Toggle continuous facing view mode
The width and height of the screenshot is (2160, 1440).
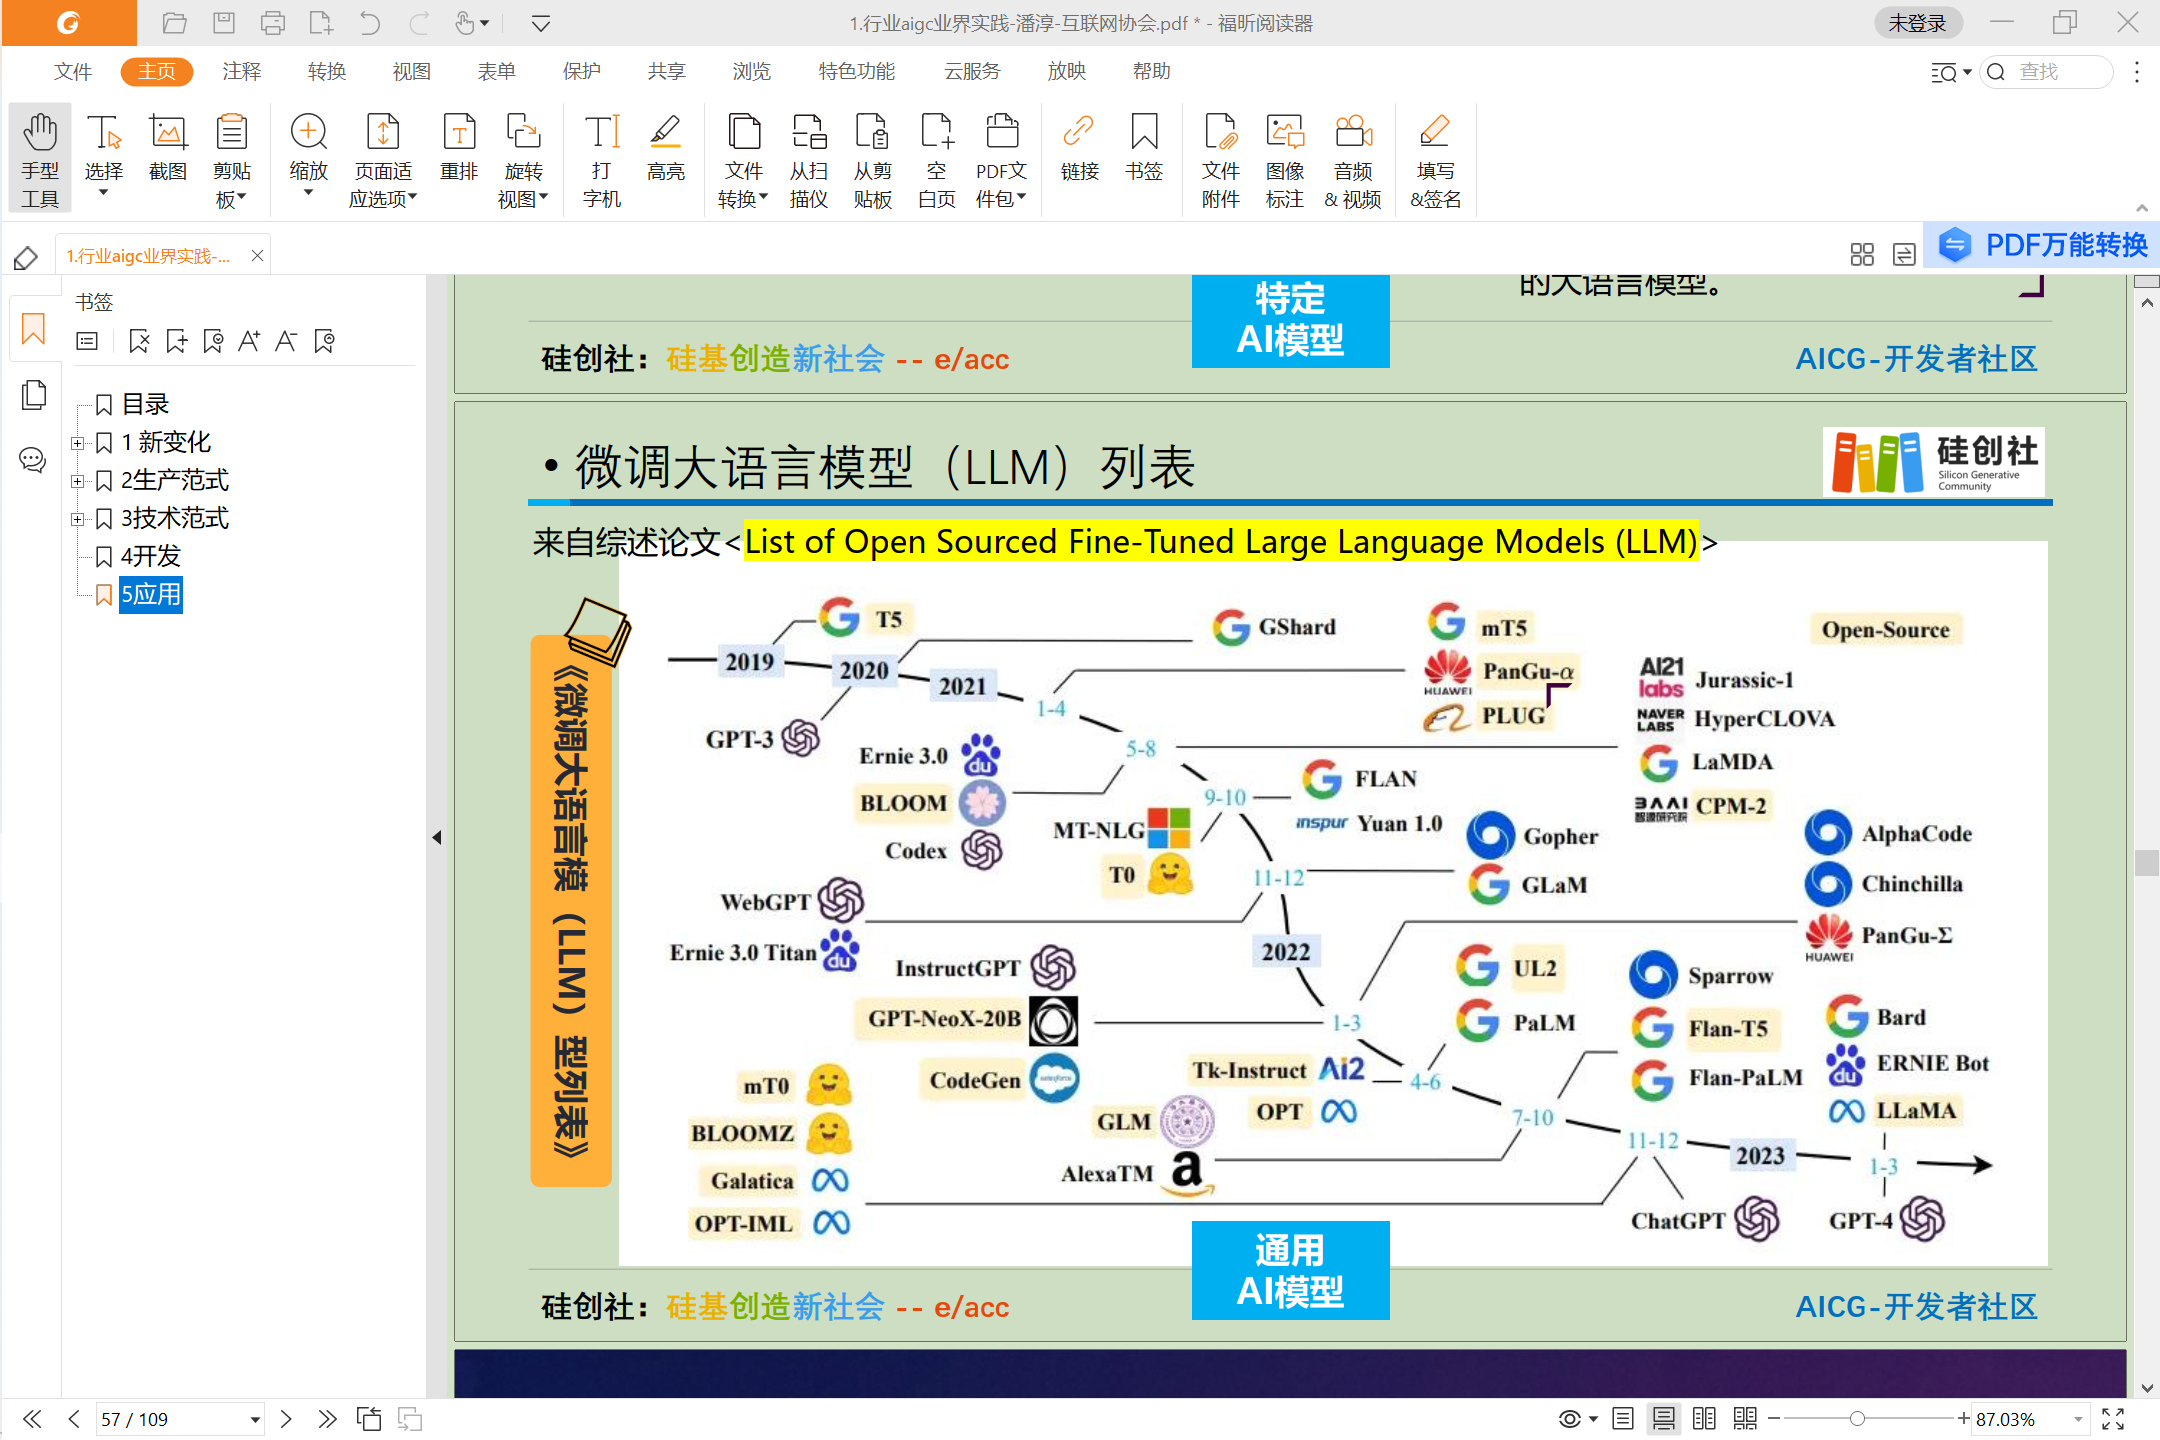(x=1745, y=1418)
